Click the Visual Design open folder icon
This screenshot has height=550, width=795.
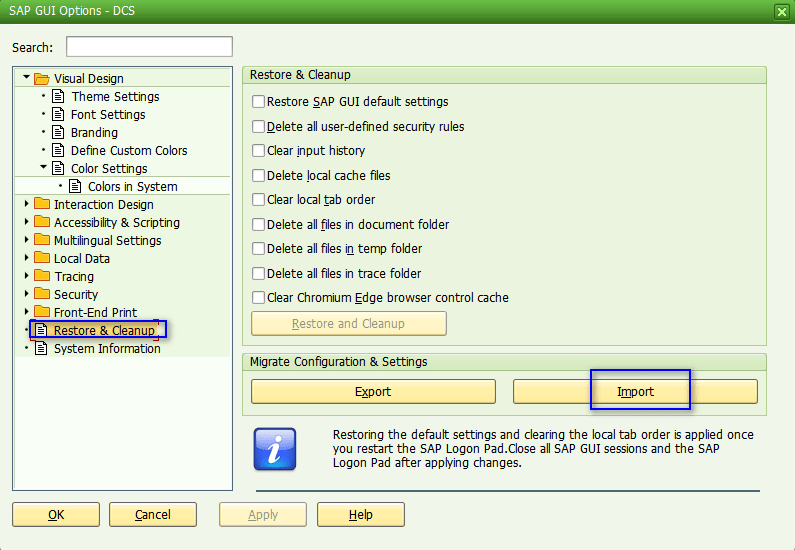pyautogui.click(x=41, y=79)
